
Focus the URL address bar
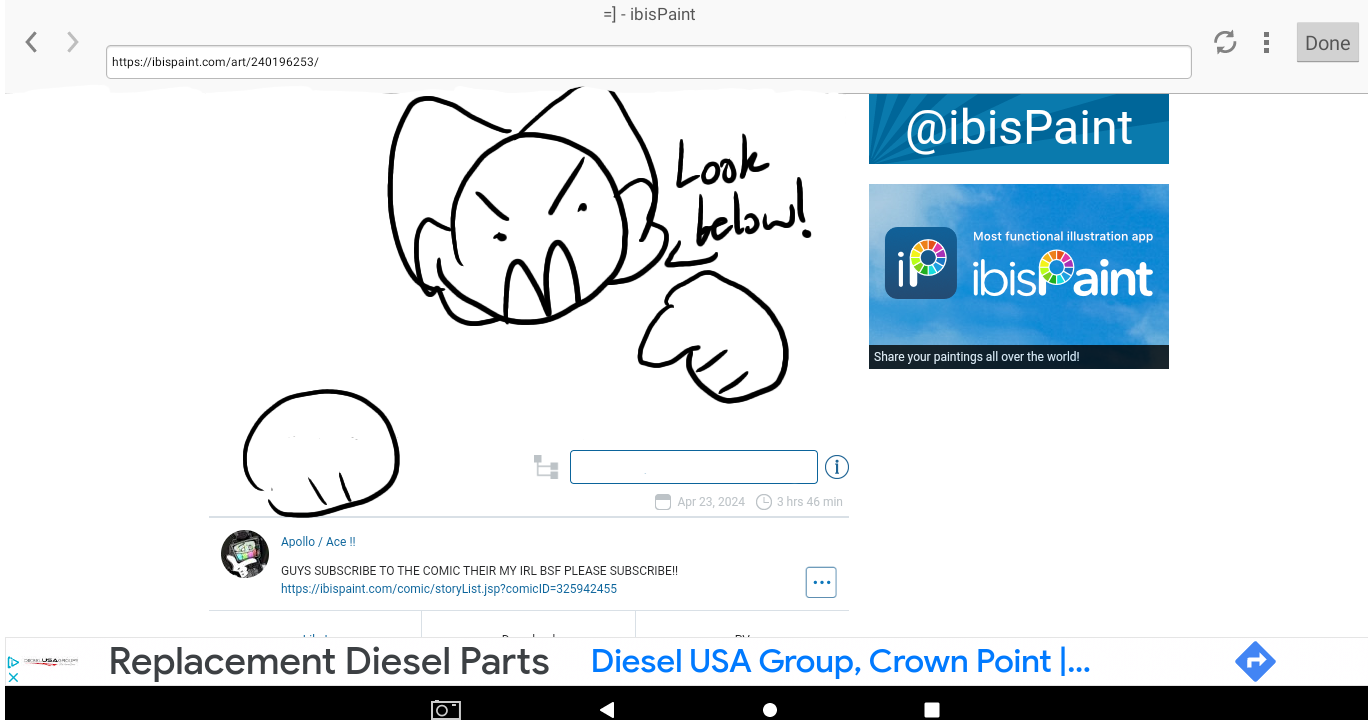click(648, 62)
